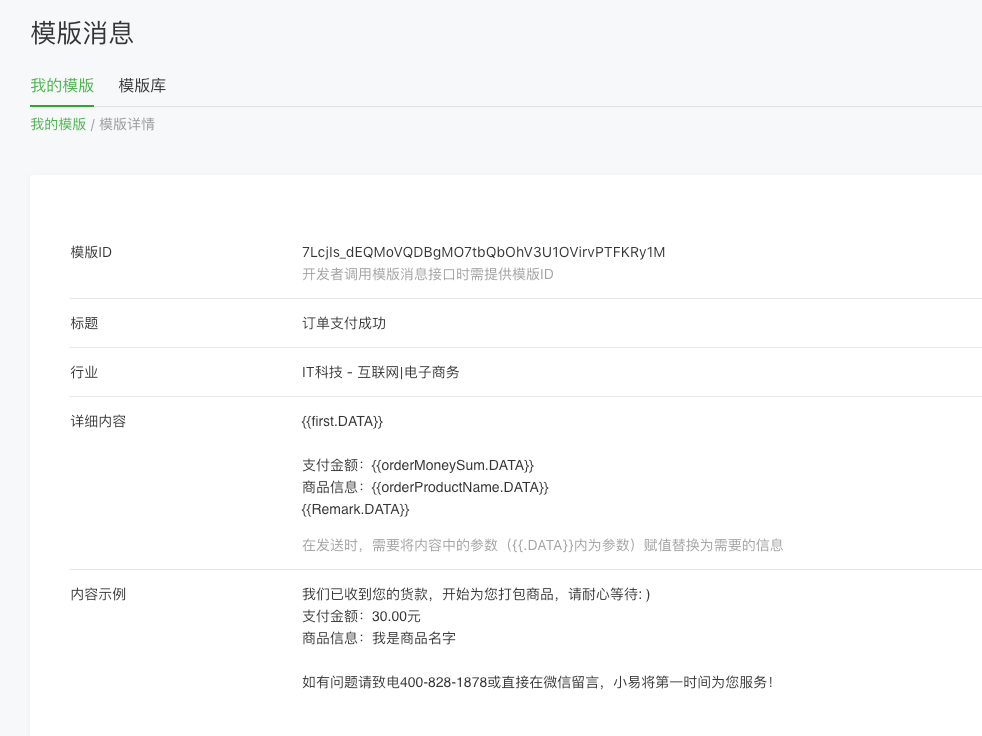The image size is (982, 736).
Task: Click the 内容示例 field label
Action: coord(98,594)
